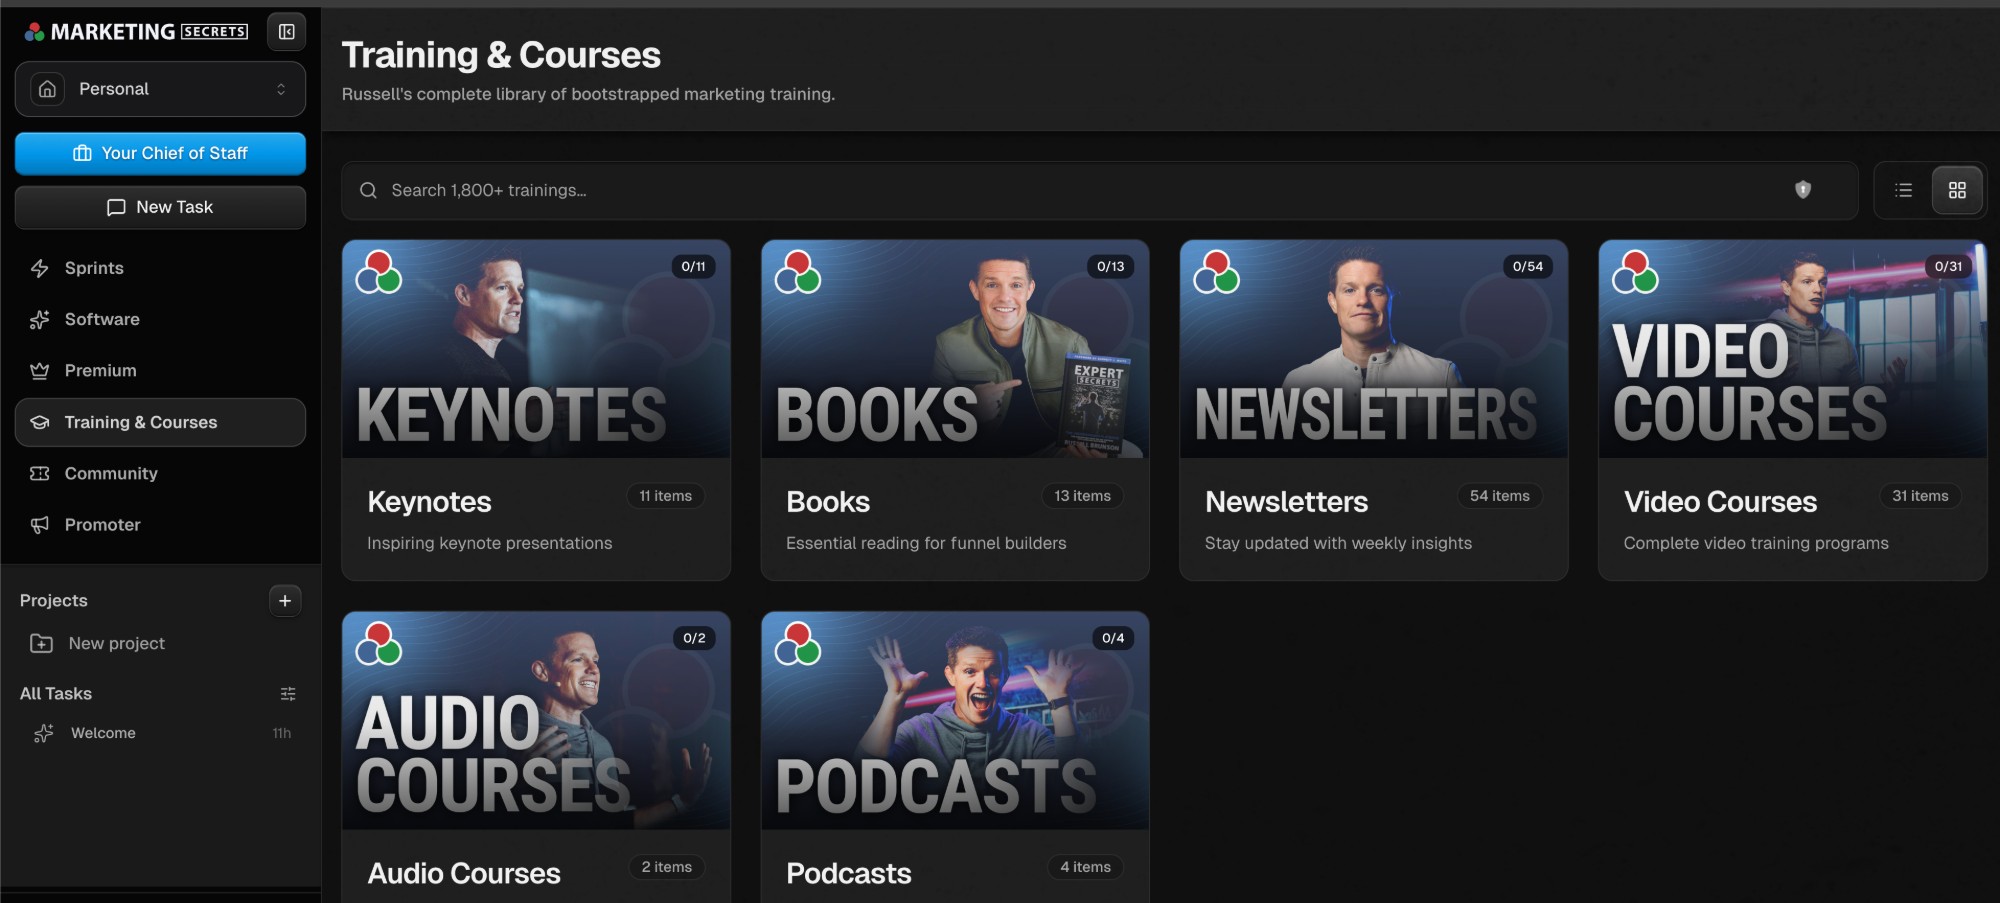Expand the Projects section with the plus
Image resolution: width=2000 pixels, height=903 pixels.
(285, 600)
